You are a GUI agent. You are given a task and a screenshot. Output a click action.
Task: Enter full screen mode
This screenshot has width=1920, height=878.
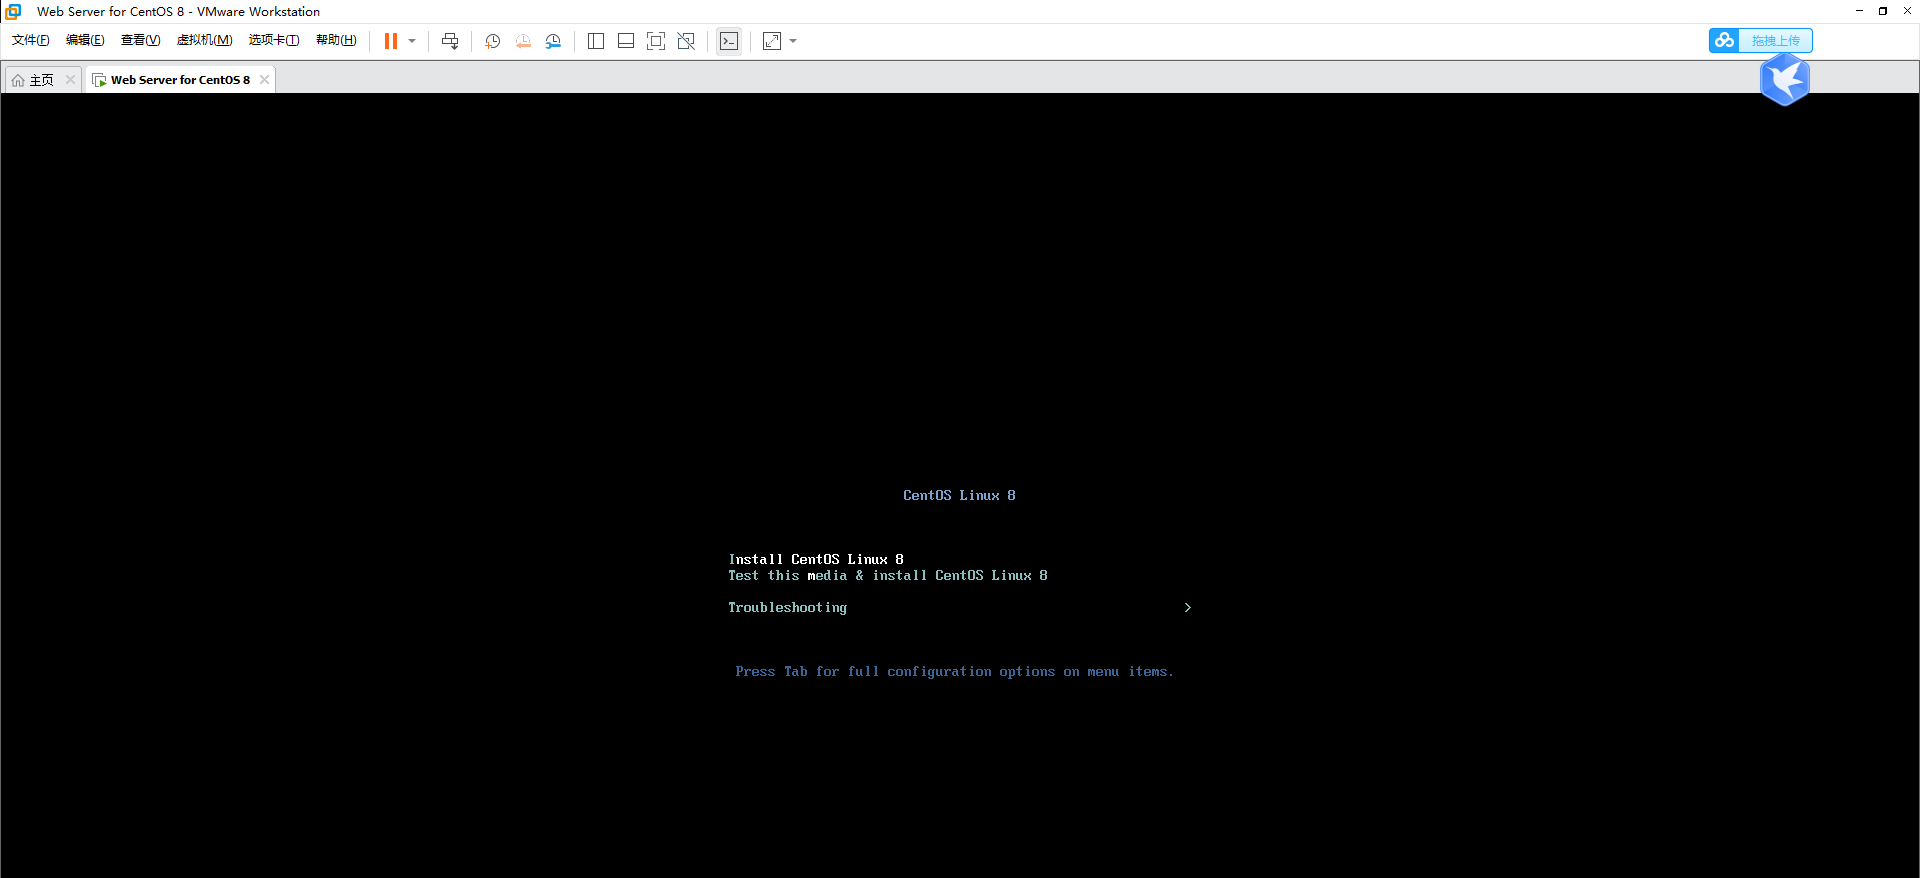pyautogui.click(x=656, y=41)
